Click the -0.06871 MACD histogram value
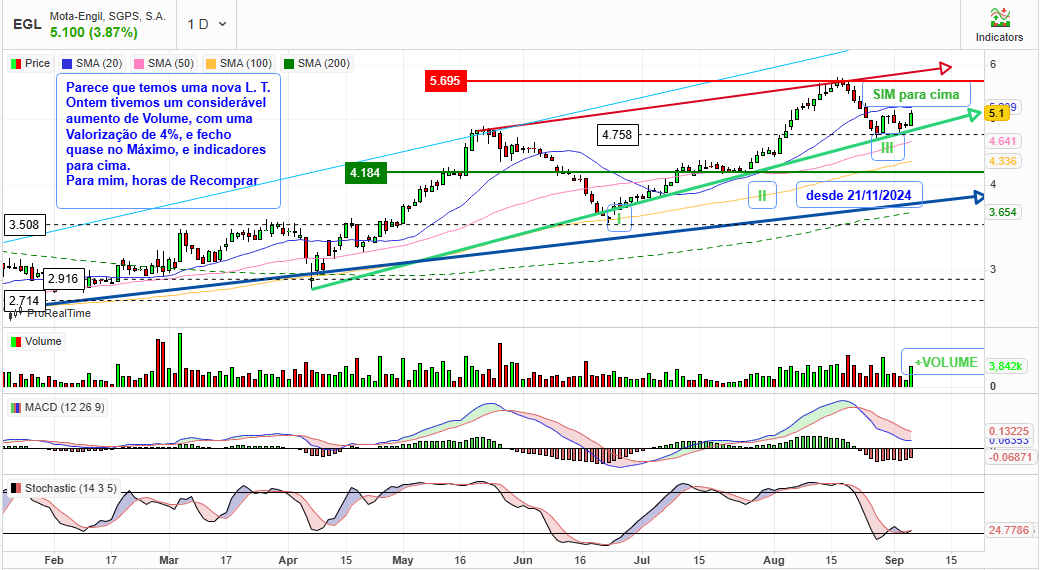 pos(1009,457)
